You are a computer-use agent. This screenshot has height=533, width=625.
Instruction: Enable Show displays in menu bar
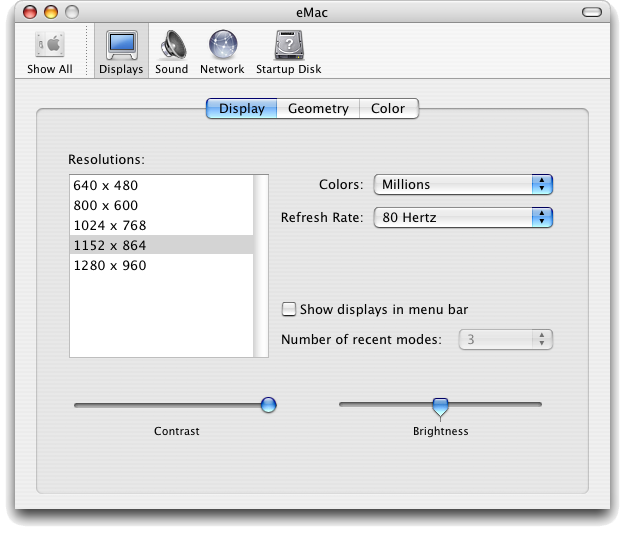(289, 309)
